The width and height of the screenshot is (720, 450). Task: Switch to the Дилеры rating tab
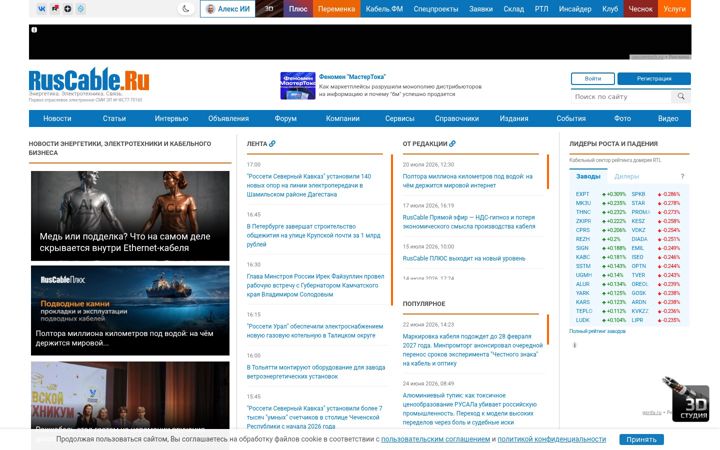point(626,176)
